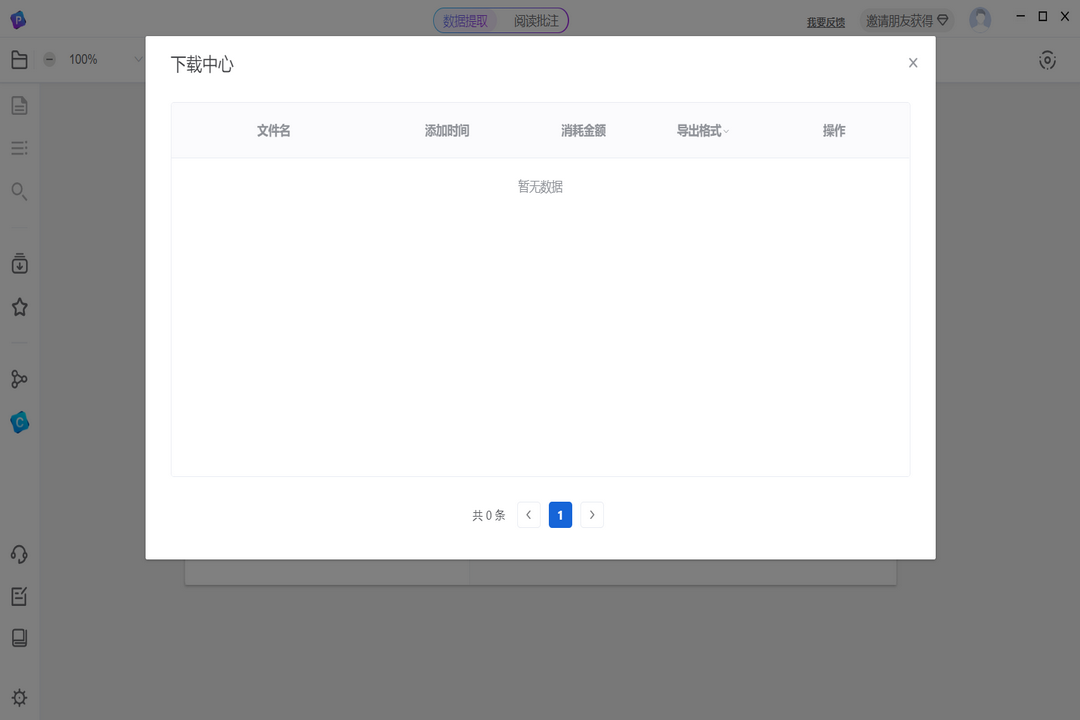This screenshot has width=1080, height=720.
Task: Click the feedback note icon near bottom
Action: tap(19, 596)
